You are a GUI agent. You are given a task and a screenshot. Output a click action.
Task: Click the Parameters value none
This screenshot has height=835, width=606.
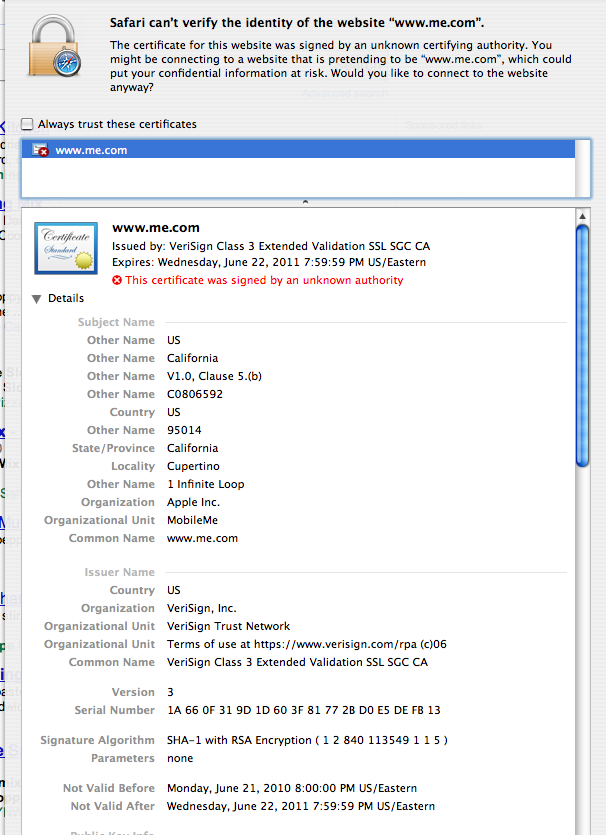point(180,758)
